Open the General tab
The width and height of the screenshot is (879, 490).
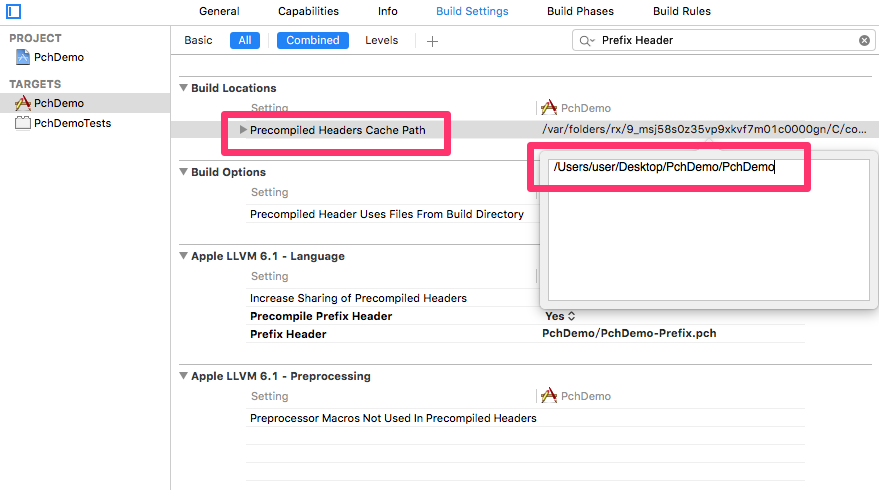(219, 11)
